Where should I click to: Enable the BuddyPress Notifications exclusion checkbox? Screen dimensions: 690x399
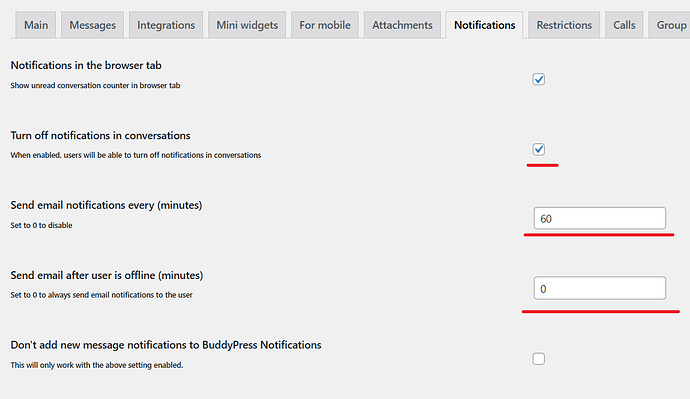(539, 359)
